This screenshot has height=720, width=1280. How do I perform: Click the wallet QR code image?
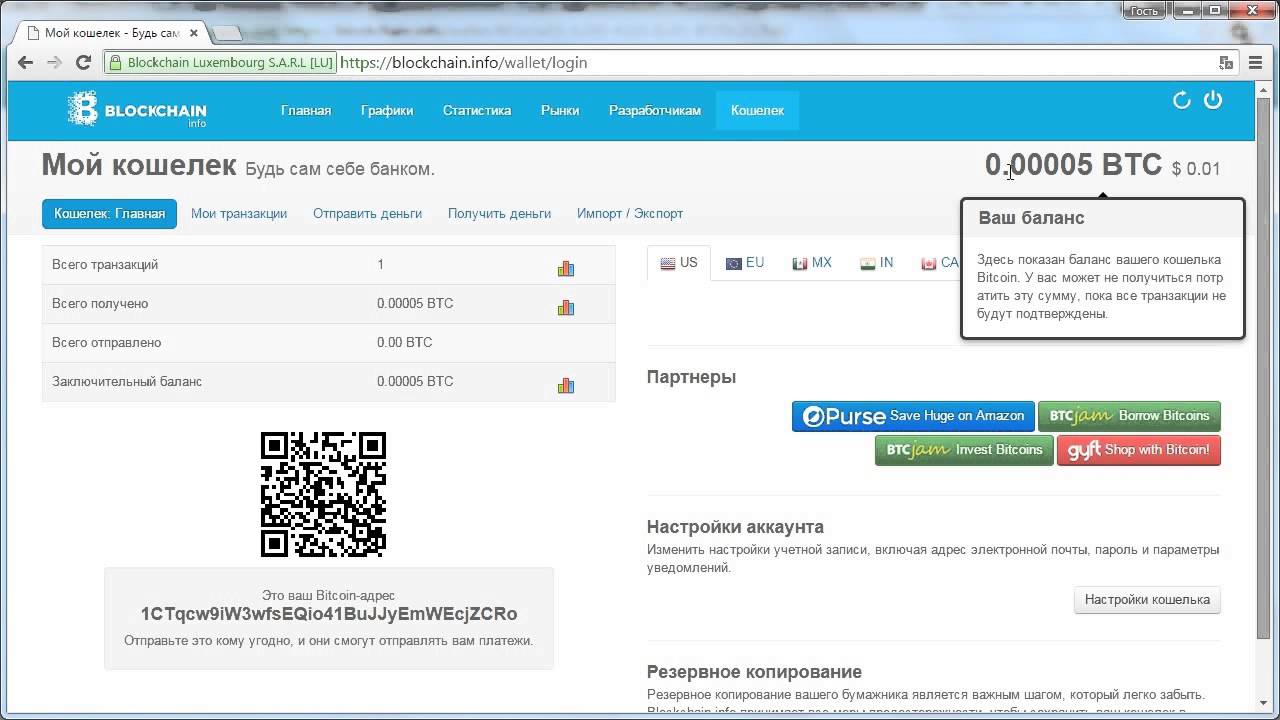(323, 494)
